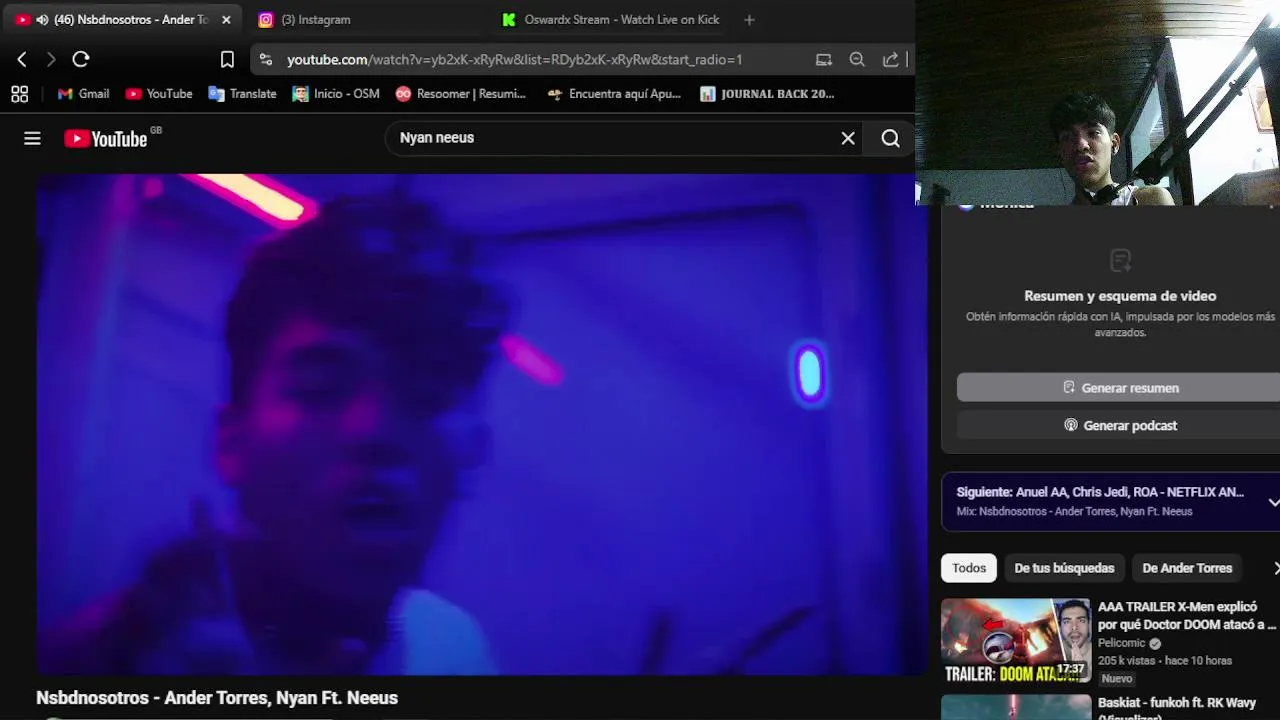Open the AAA TRAILER X-Men video thumbnail
Viewport: 1280px width, 720px height.
pos(1015,640)
